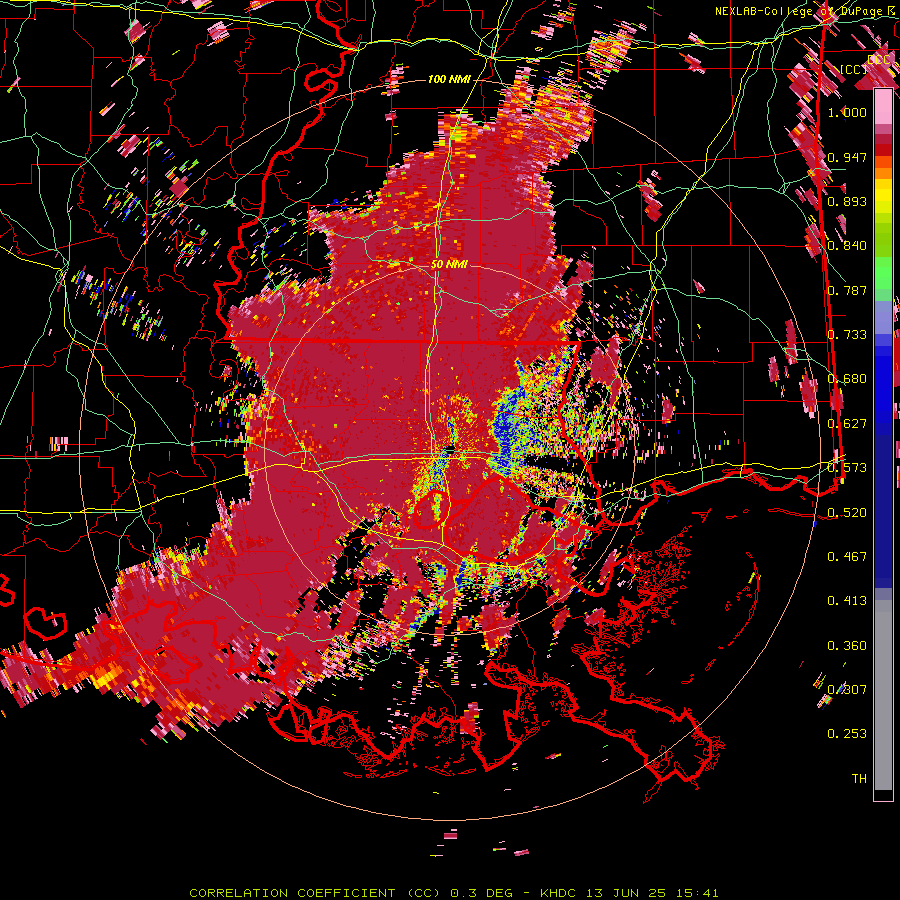Click the 100 NMI range ring label

pos(448,79)
